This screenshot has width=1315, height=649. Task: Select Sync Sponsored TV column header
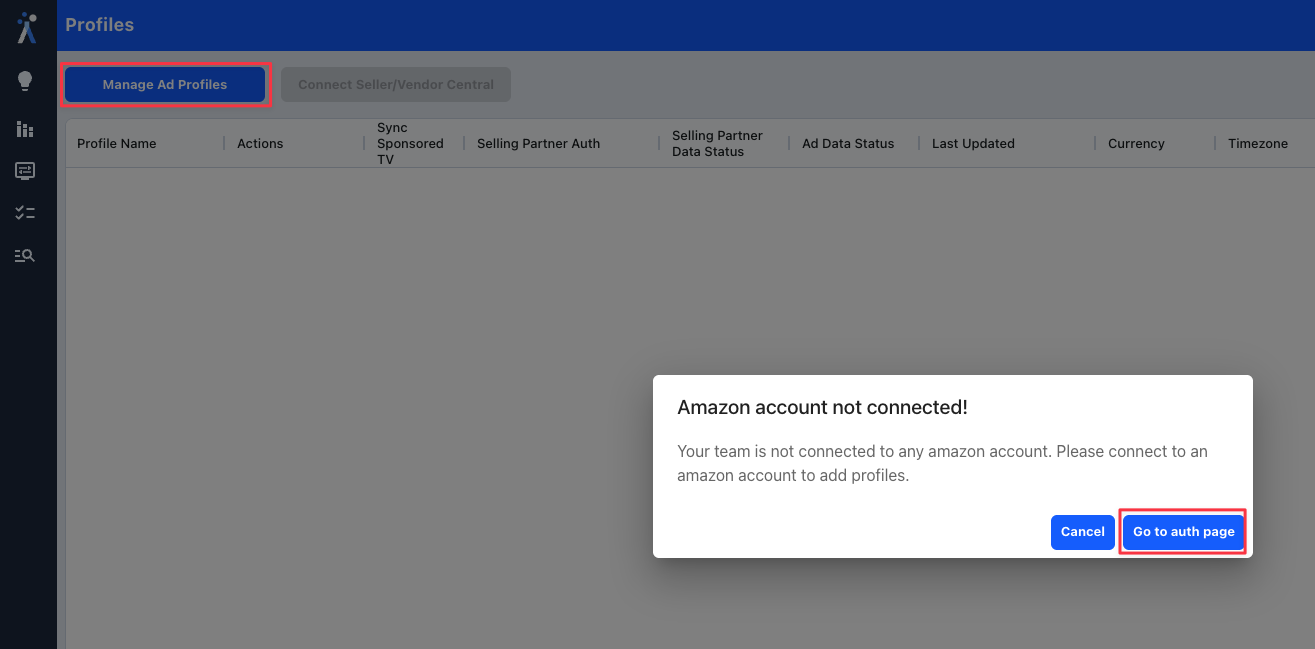(410, 144)
